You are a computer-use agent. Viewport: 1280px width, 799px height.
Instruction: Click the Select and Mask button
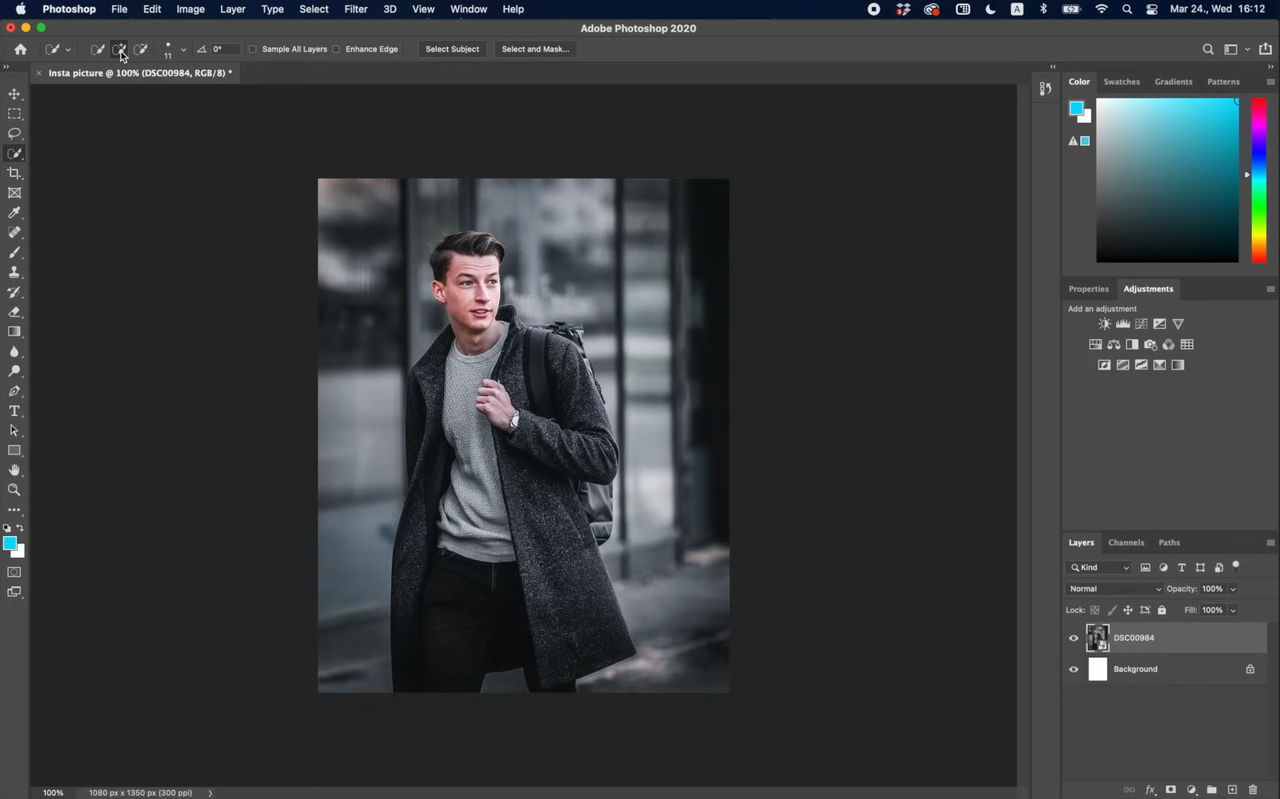pos(535,49)
